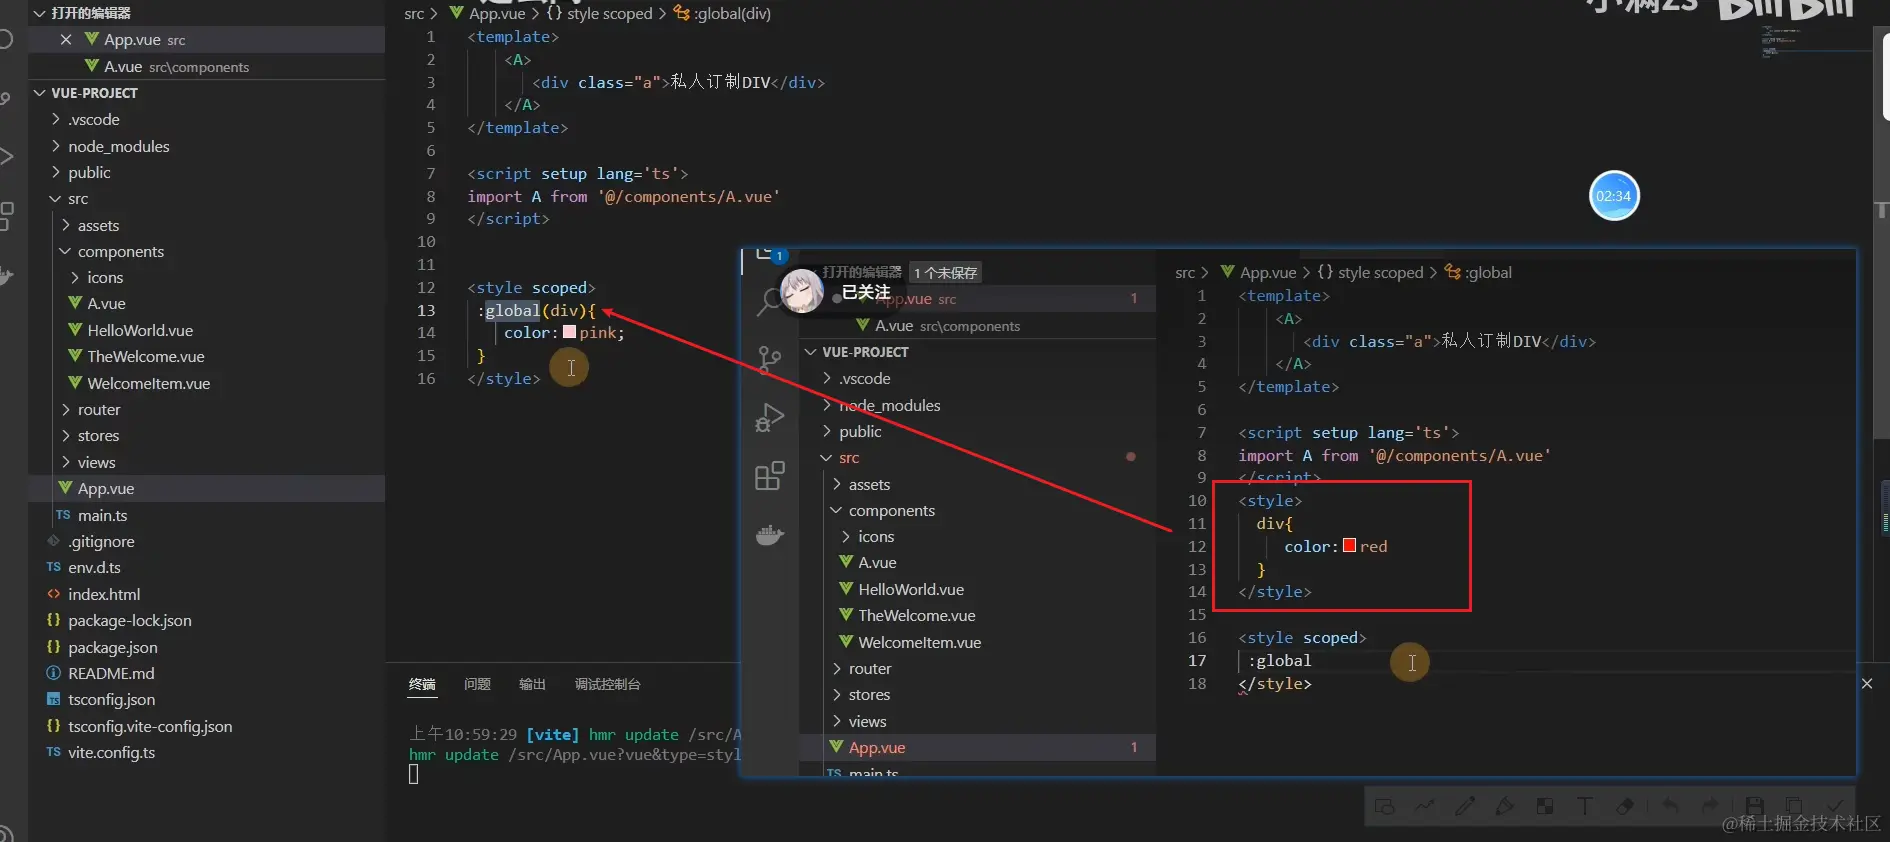Collapse the VUE-PROJECT root folder
This screenshot has width=1890, height=842.
tap(40, 93)
